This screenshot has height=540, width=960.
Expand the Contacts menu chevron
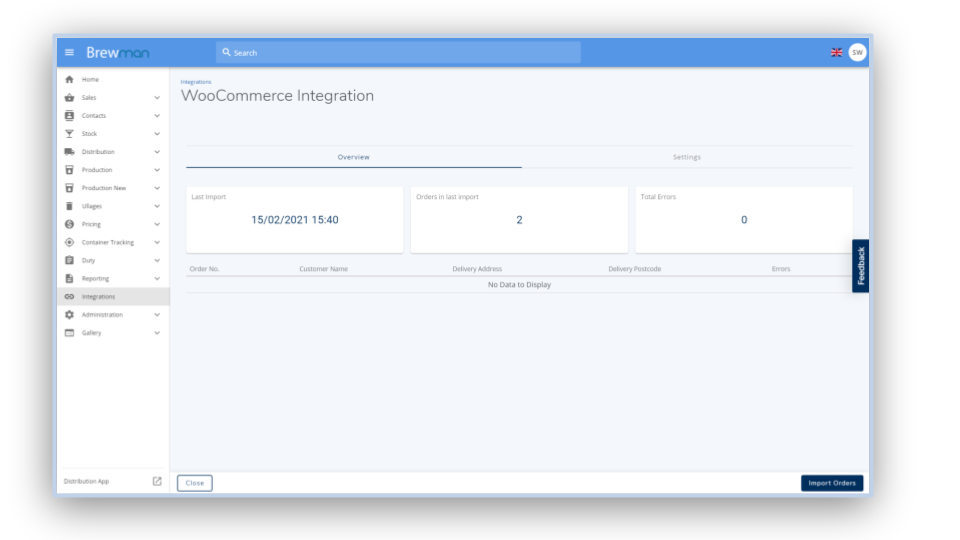click(x=157, y=116)
